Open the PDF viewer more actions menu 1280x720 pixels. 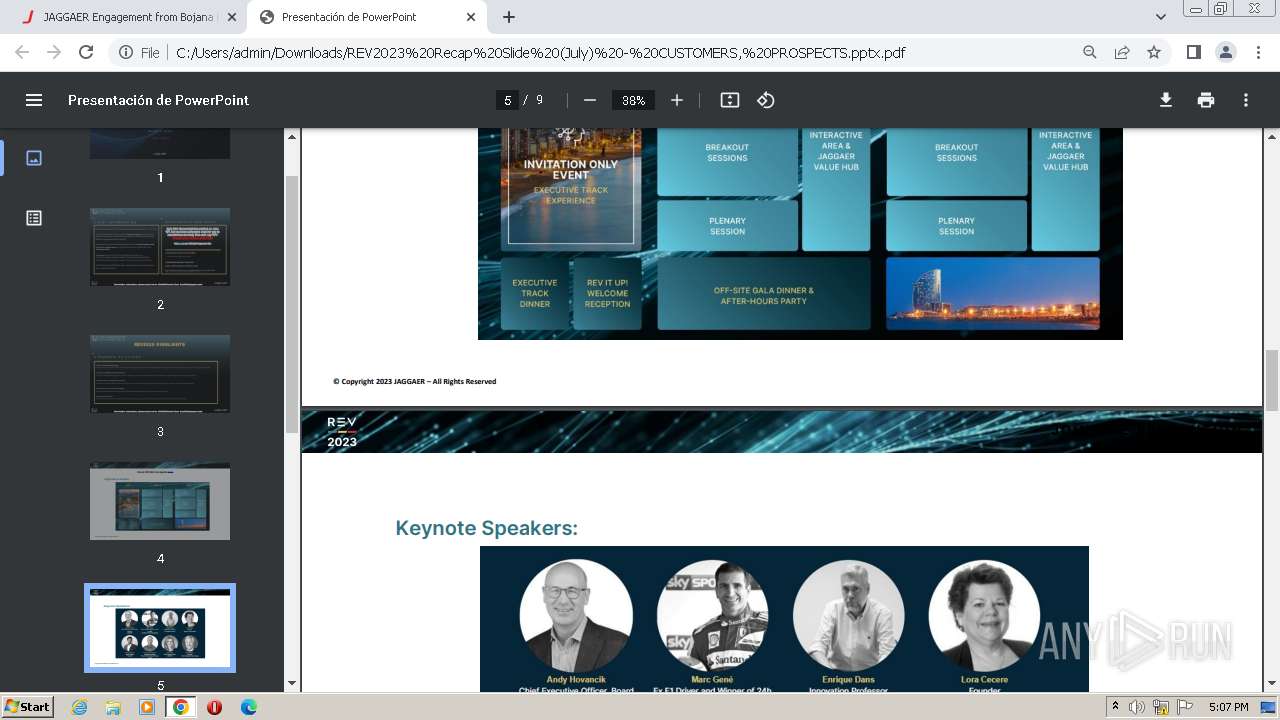pyautogui.click(x=1246, y=100)
